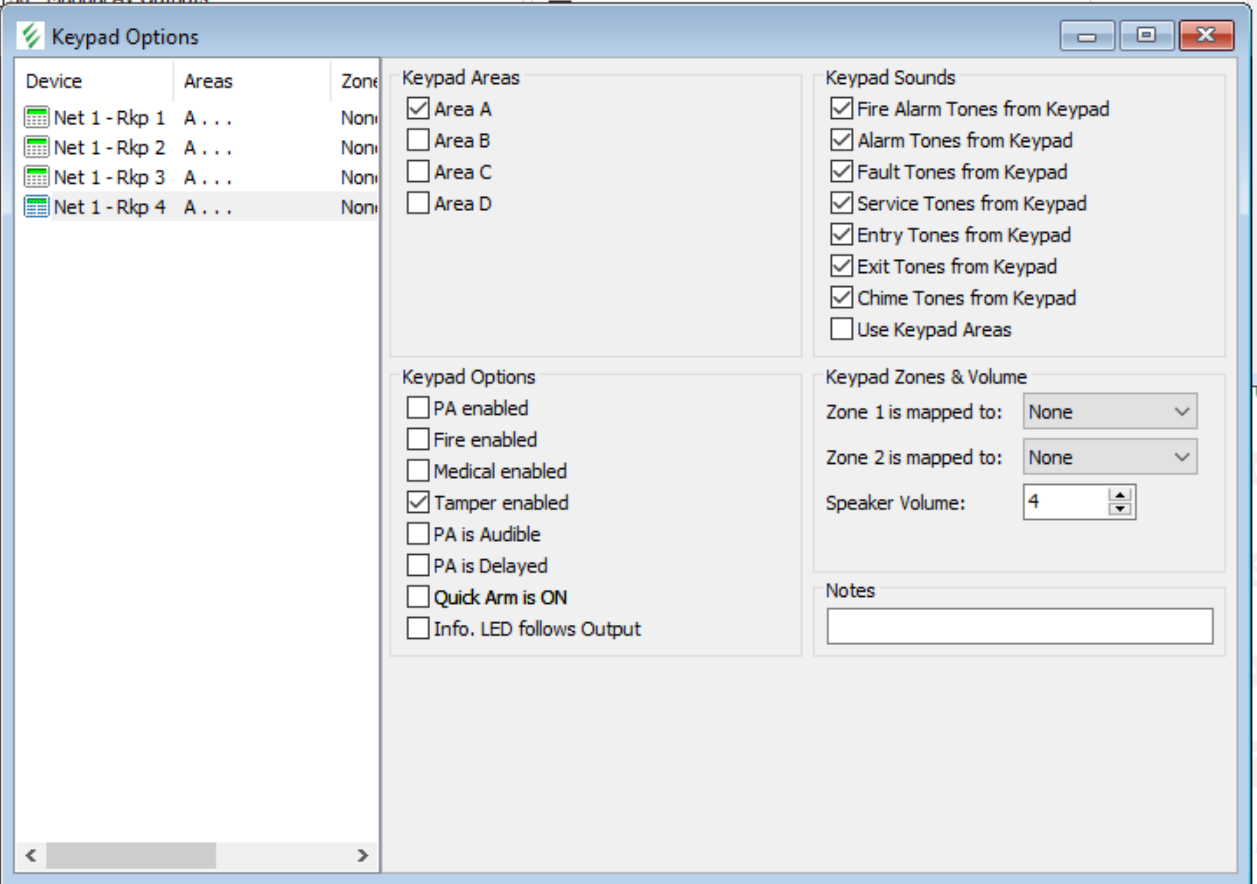Viewport: 1257px width, 884px height.
Task: Uncheck Tamper enabled option
Action: point(418,503)
